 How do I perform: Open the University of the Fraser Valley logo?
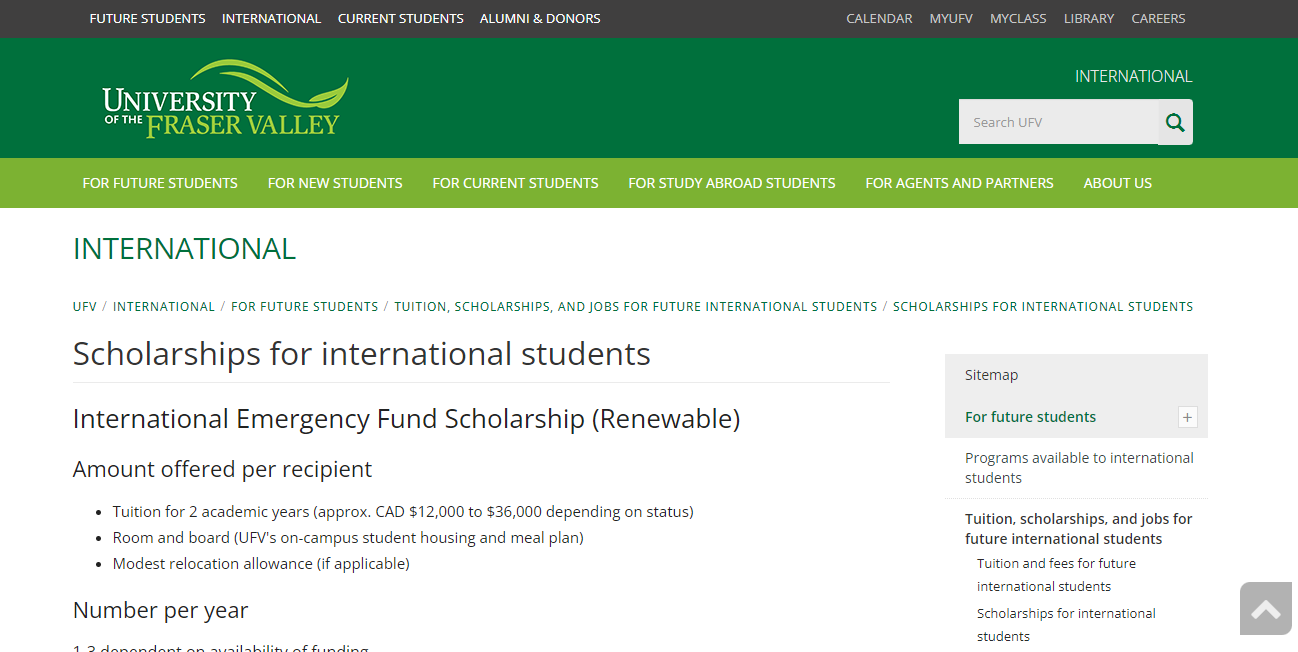coord(225,98)
